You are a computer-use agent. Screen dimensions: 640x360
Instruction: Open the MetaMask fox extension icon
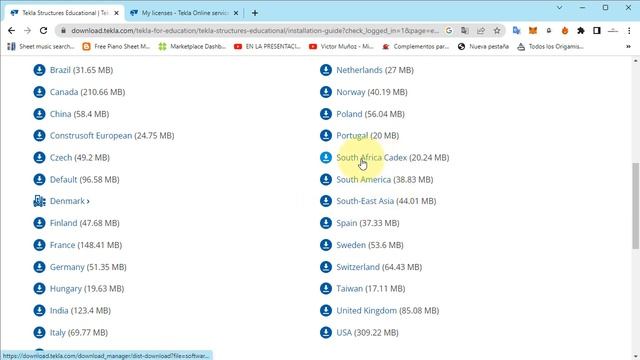coord(533,31)
